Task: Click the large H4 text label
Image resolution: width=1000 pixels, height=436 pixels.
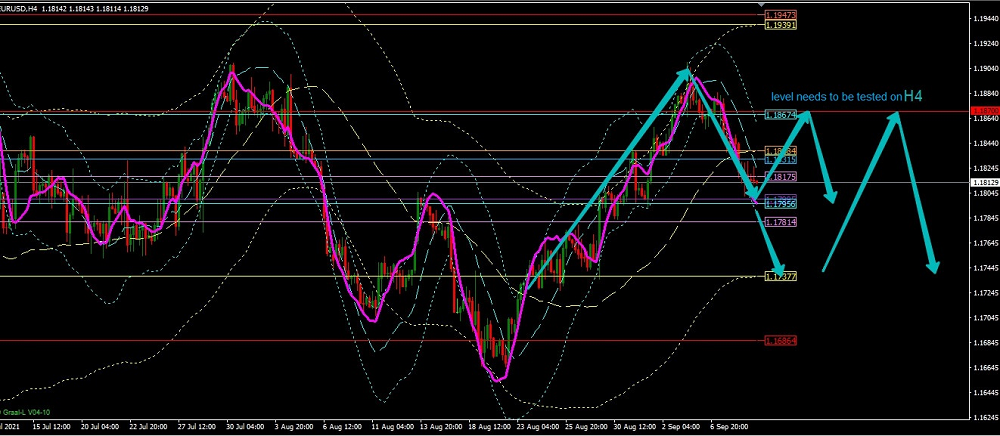Action: click(912, 96)
